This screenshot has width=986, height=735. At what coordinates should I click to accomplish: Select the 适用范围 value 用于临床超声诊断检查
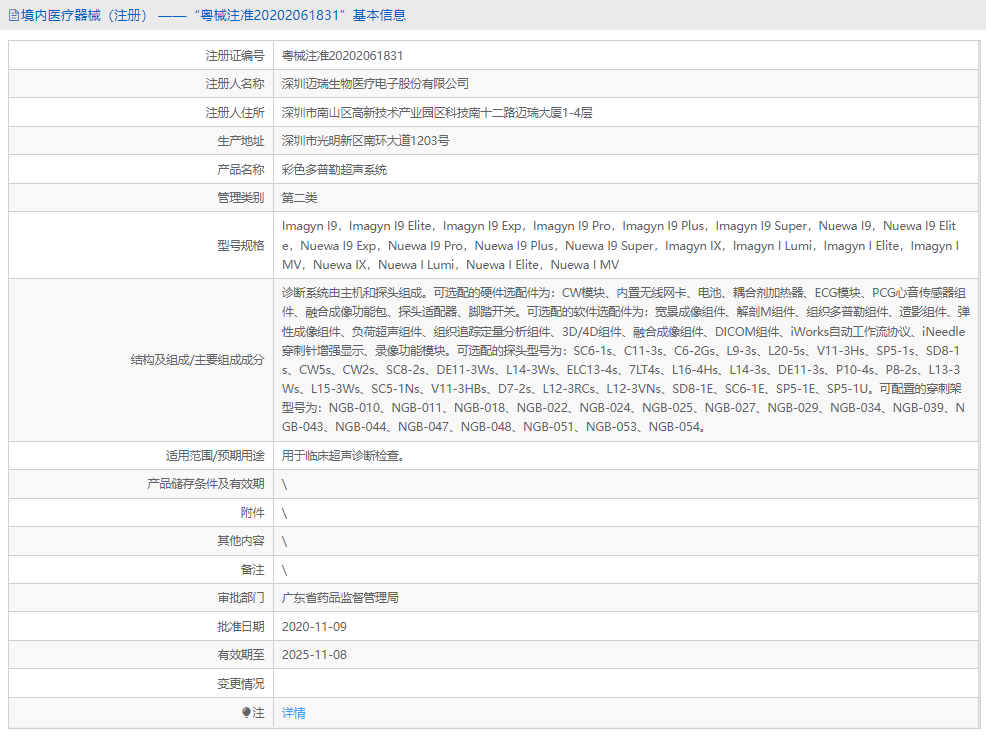coord(345,455)
